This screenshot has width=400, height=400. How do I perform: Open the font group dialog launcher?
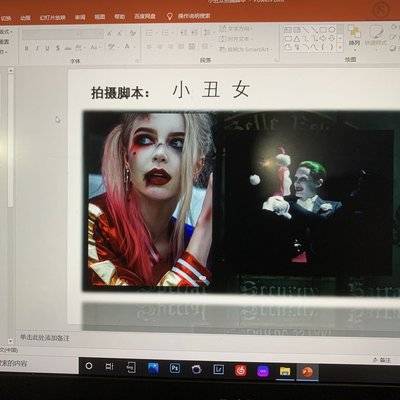137,61
